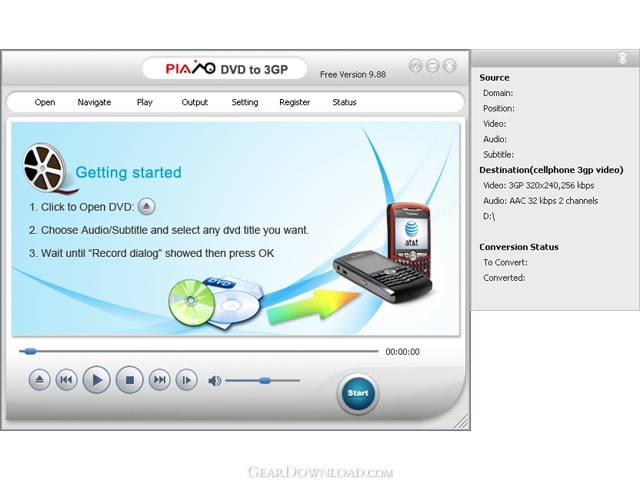The image size is (640, 480).
Task: Click the Audio: AAC 32 kbps 2 channels text
Action: pyautogui.click(x=540, y=201)
